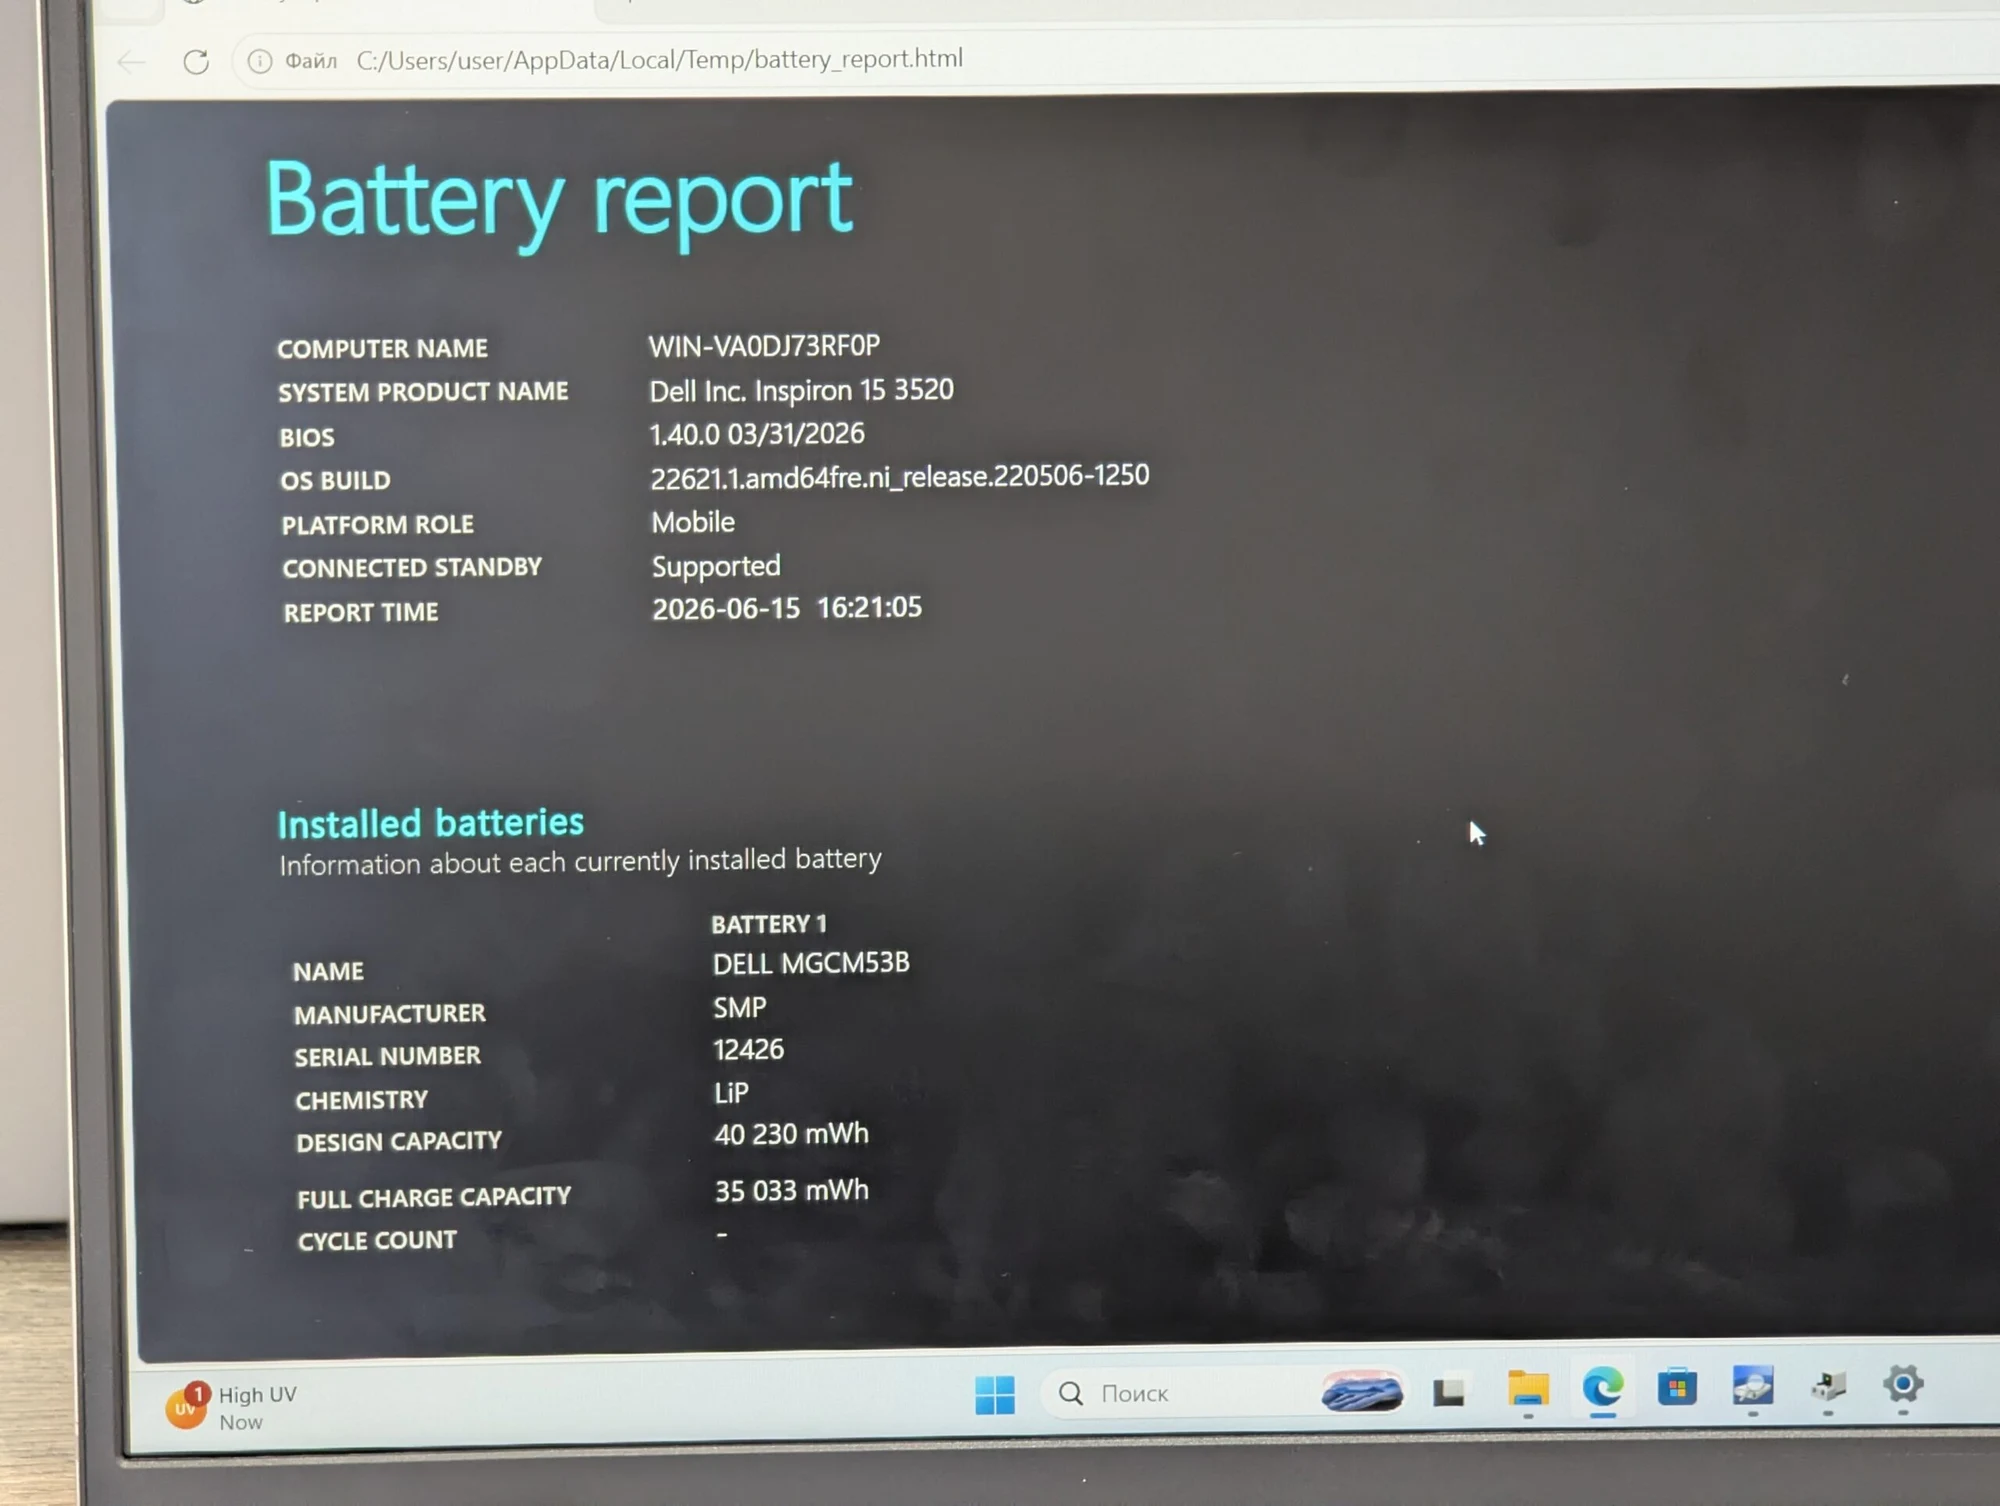Select 'Dell Inc. Inspiron 15 3520' text
2000x1506 pixels.
pyautogui.click(x=801, y=390)
